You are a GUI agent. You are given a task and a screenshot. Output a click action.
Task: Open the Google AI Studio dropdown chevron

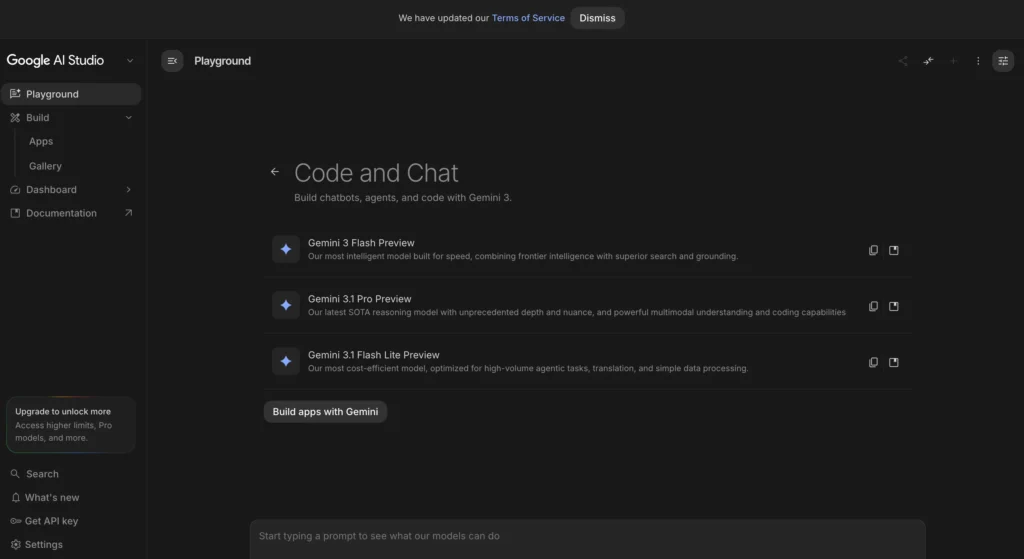pos(130,61)
